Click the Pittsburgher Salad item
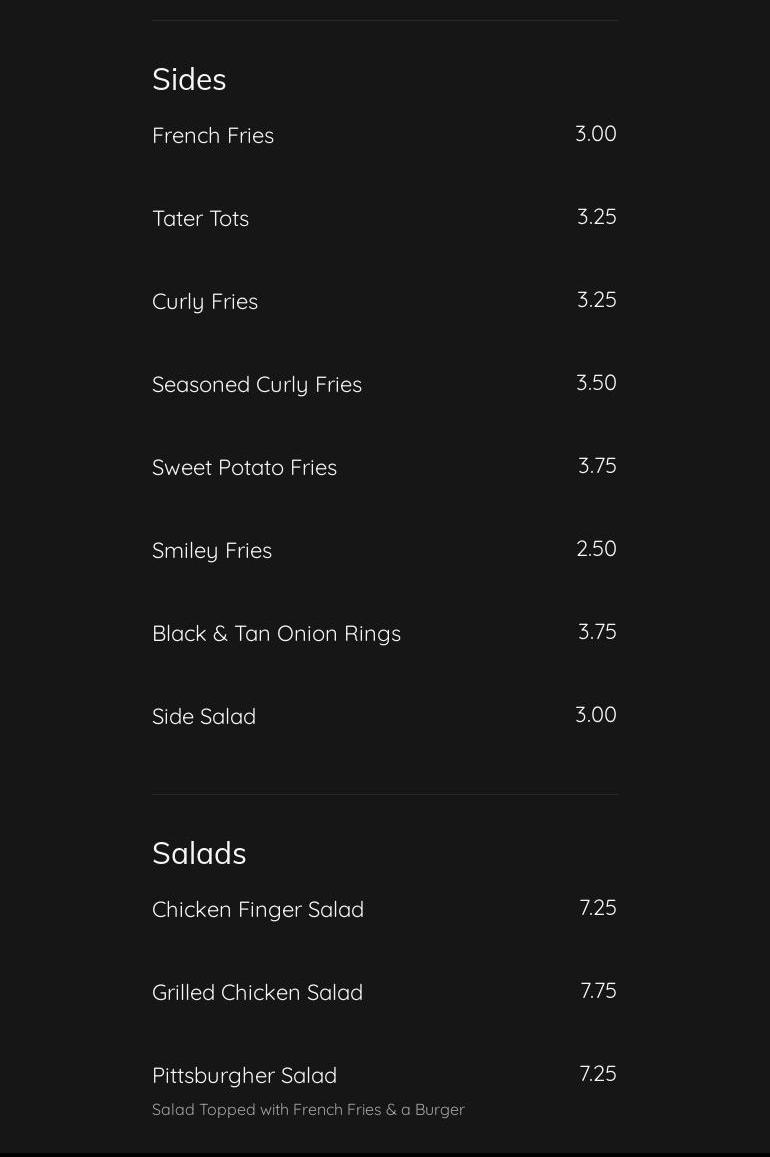 tap(244, 1076)
